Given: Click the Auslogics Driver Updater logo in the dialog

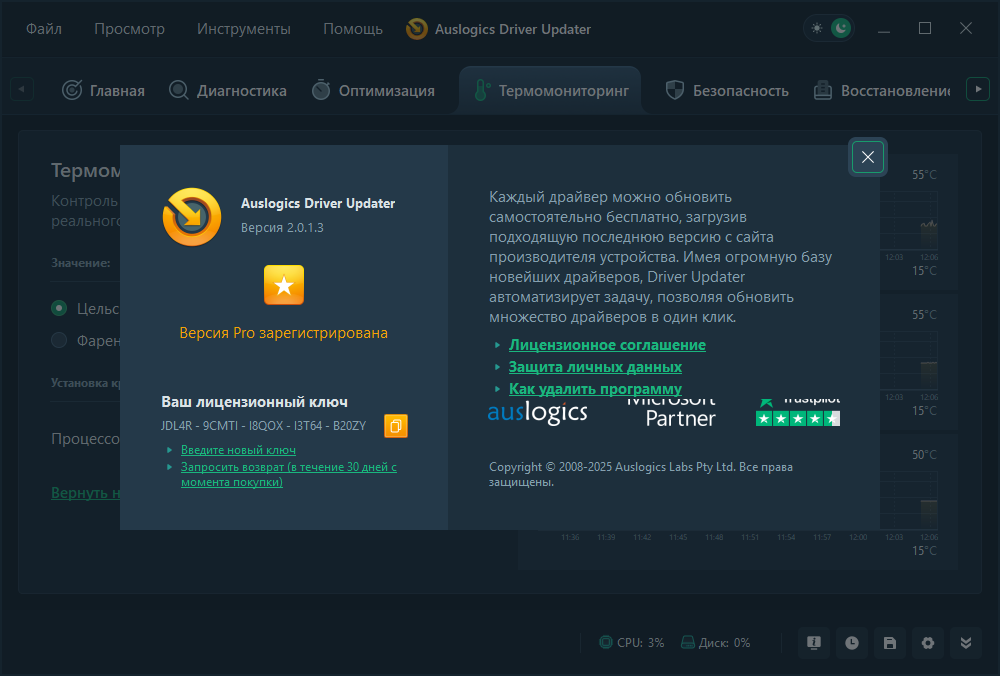Looking at the screenshot, I should pyautogui.click(x=192, y=217).
